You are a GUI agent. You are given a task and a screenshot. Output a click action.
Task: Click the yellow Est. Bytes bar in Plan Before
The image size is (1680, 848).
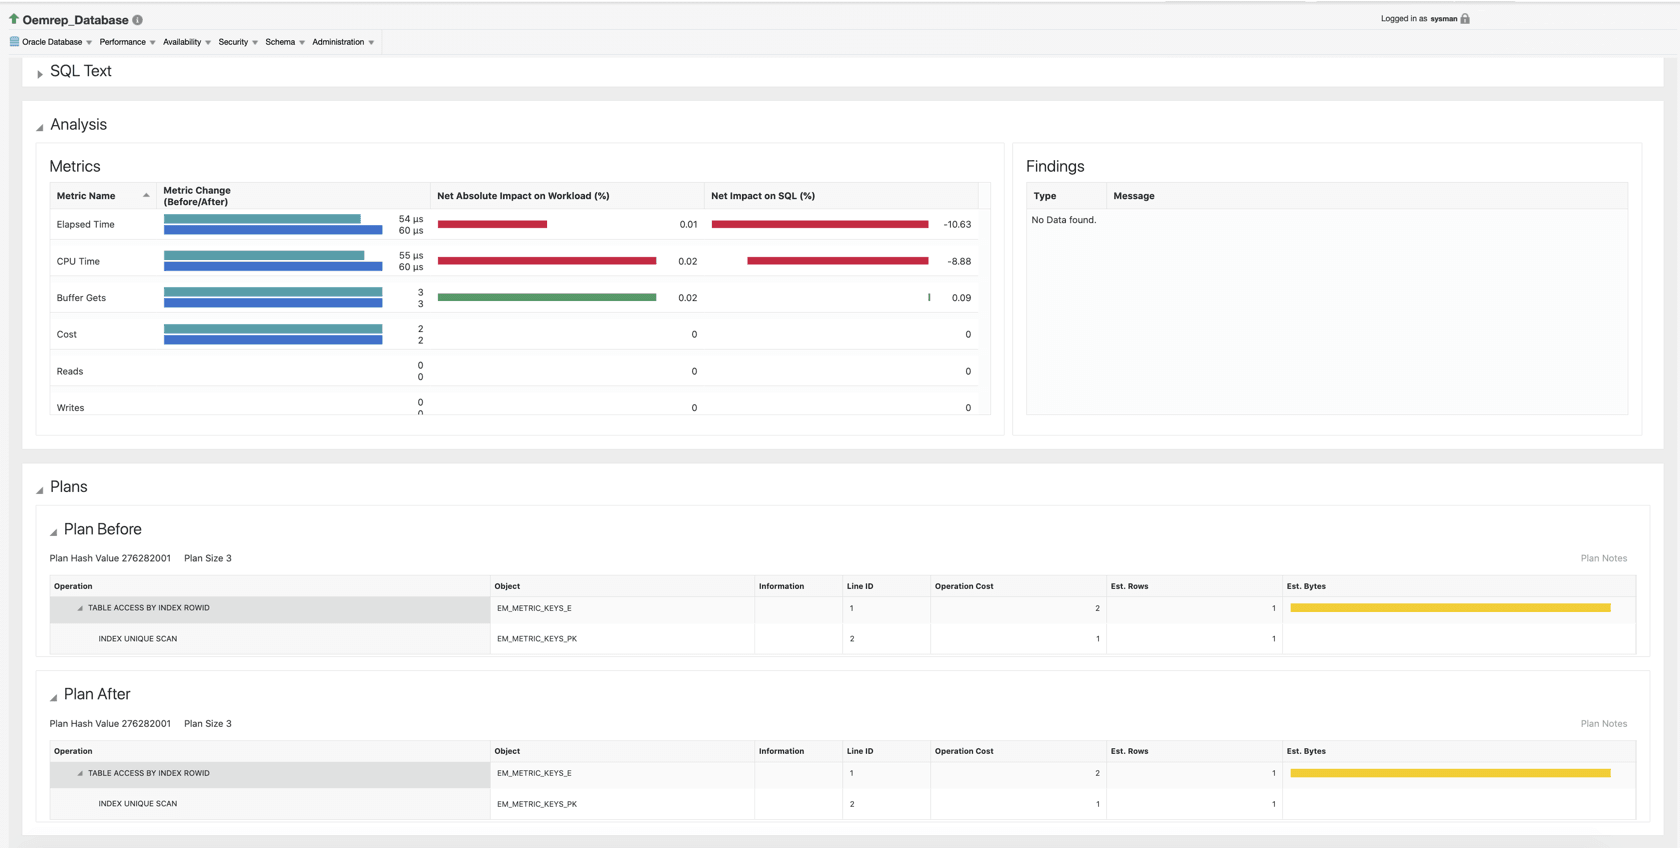tap(1450, 608)
